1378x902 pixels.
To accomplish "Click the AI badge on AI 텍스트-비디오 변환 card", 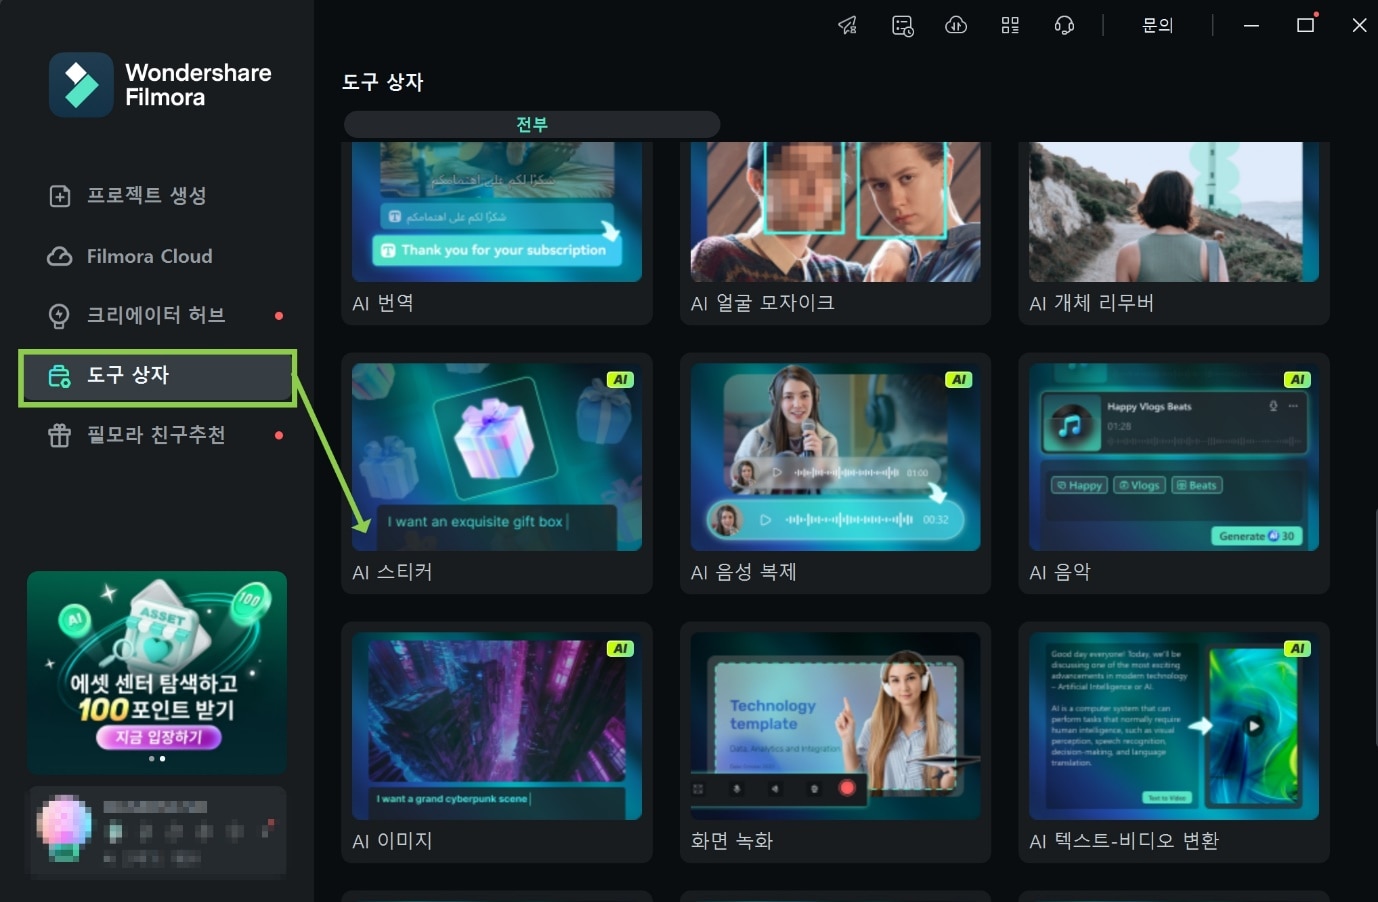I will 1297,648.
